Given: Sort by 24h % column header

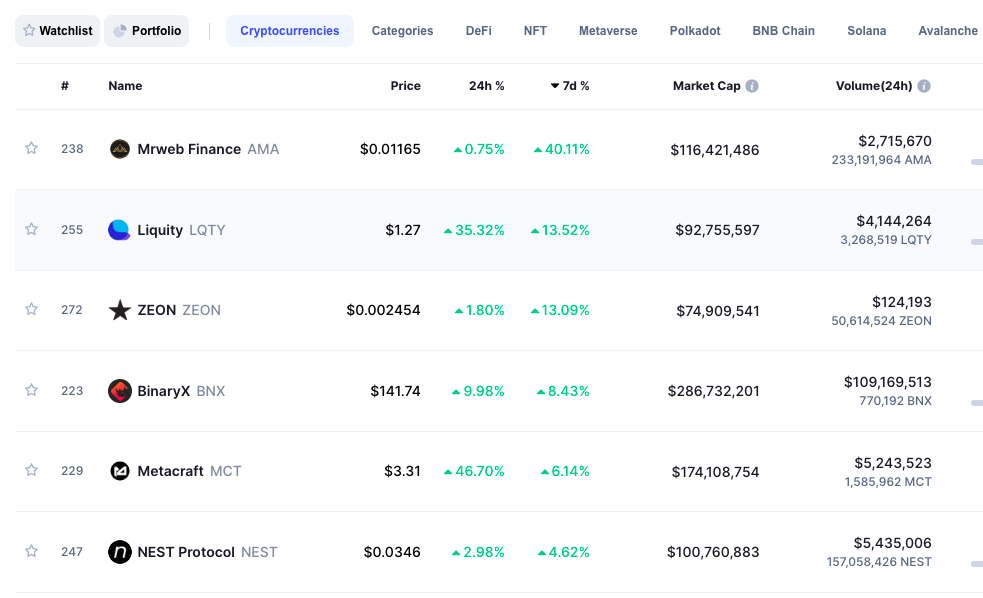Looking at the screenshot, I should pyautogui.click(x=486, y=86).
